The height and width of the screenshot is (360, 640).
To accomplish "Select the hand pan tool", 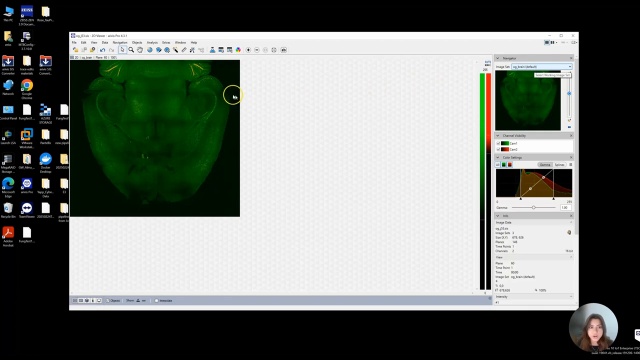I will pos(140,50).
